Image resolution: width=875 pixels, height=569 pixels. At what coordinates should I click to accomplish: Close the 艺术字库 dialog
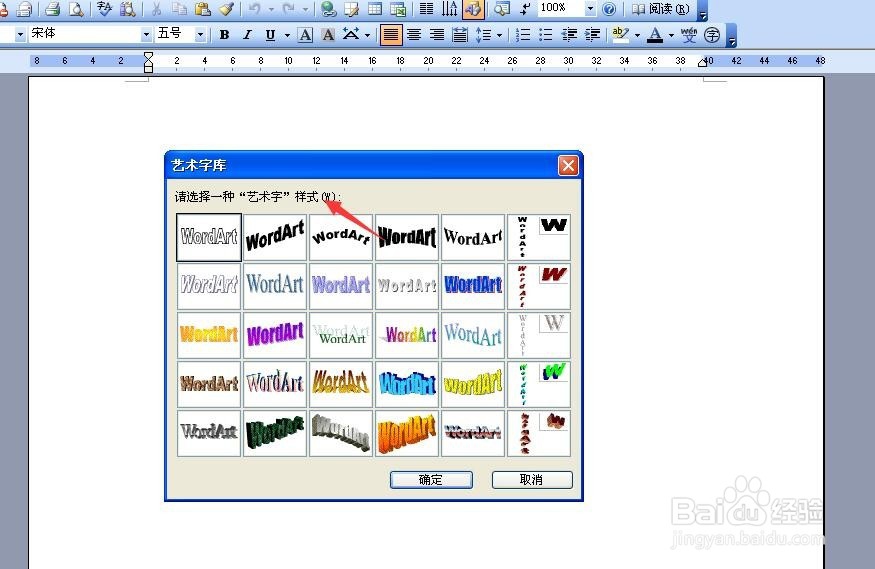(568, 165)
